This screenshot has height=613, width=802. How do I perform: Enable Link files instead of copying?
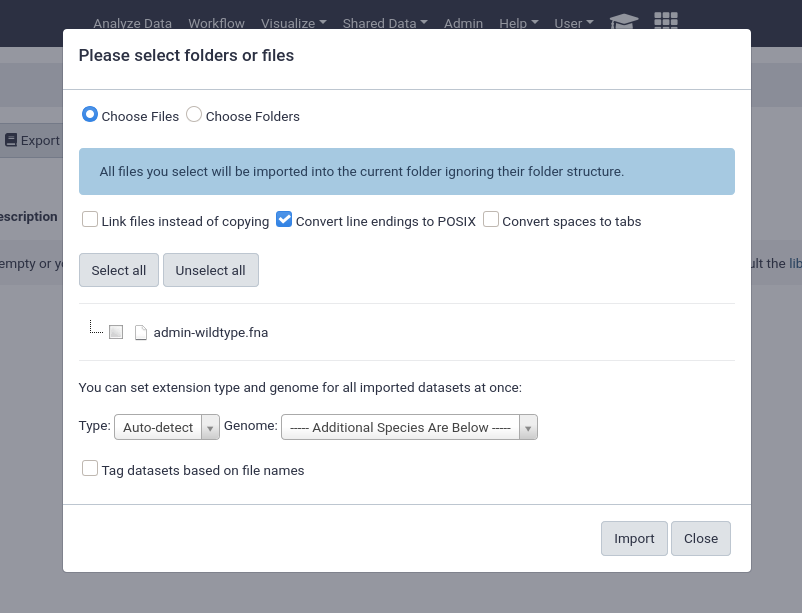[x=90, y=220]
